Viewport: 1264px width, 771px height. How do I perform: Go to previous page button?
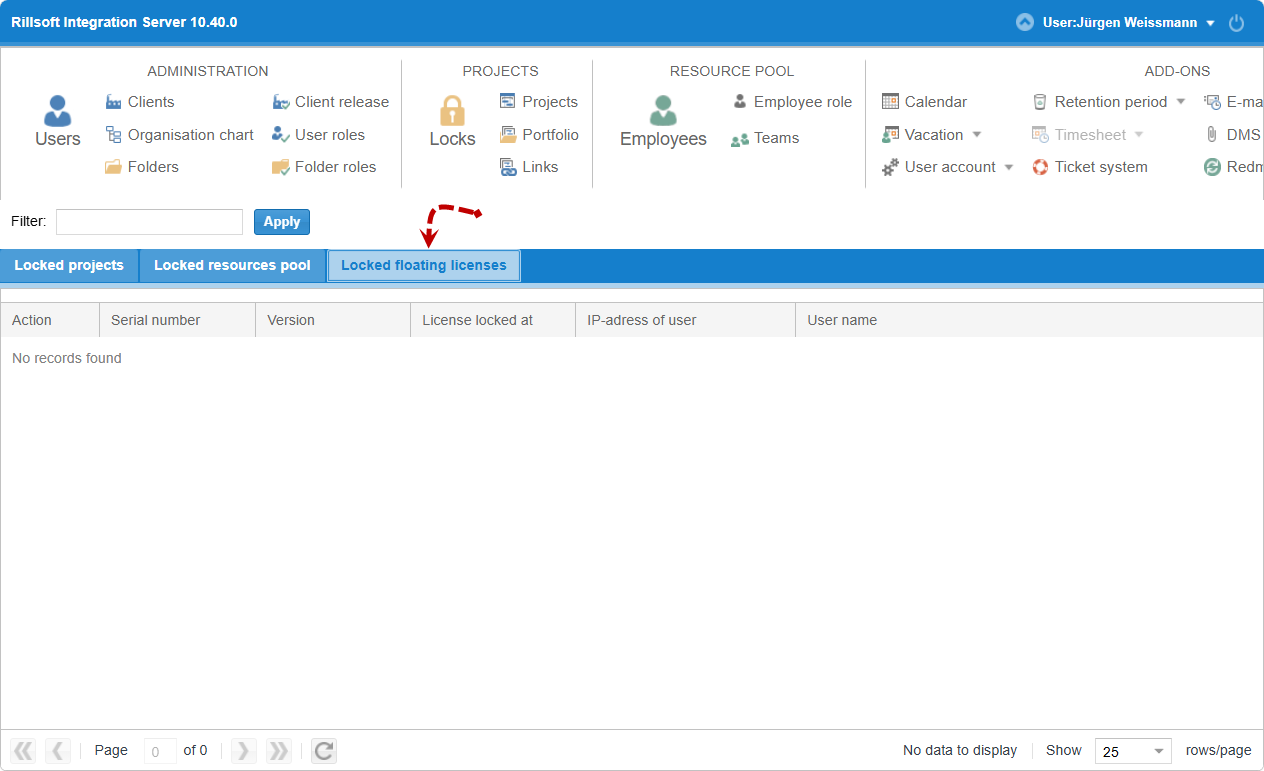pyautogui.click(x=58, y=751)
